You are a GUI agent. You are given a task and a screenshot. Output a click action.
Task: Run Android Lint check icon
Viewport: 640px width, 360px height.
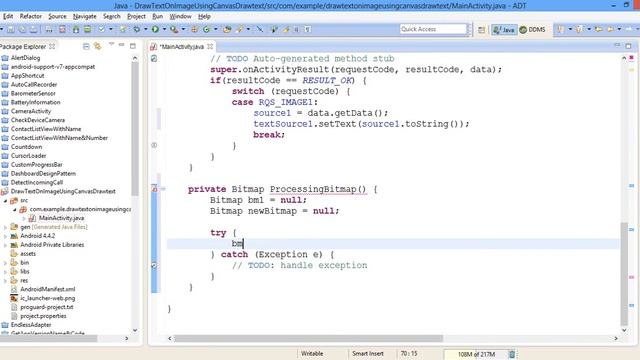click(x=101, y=29)
